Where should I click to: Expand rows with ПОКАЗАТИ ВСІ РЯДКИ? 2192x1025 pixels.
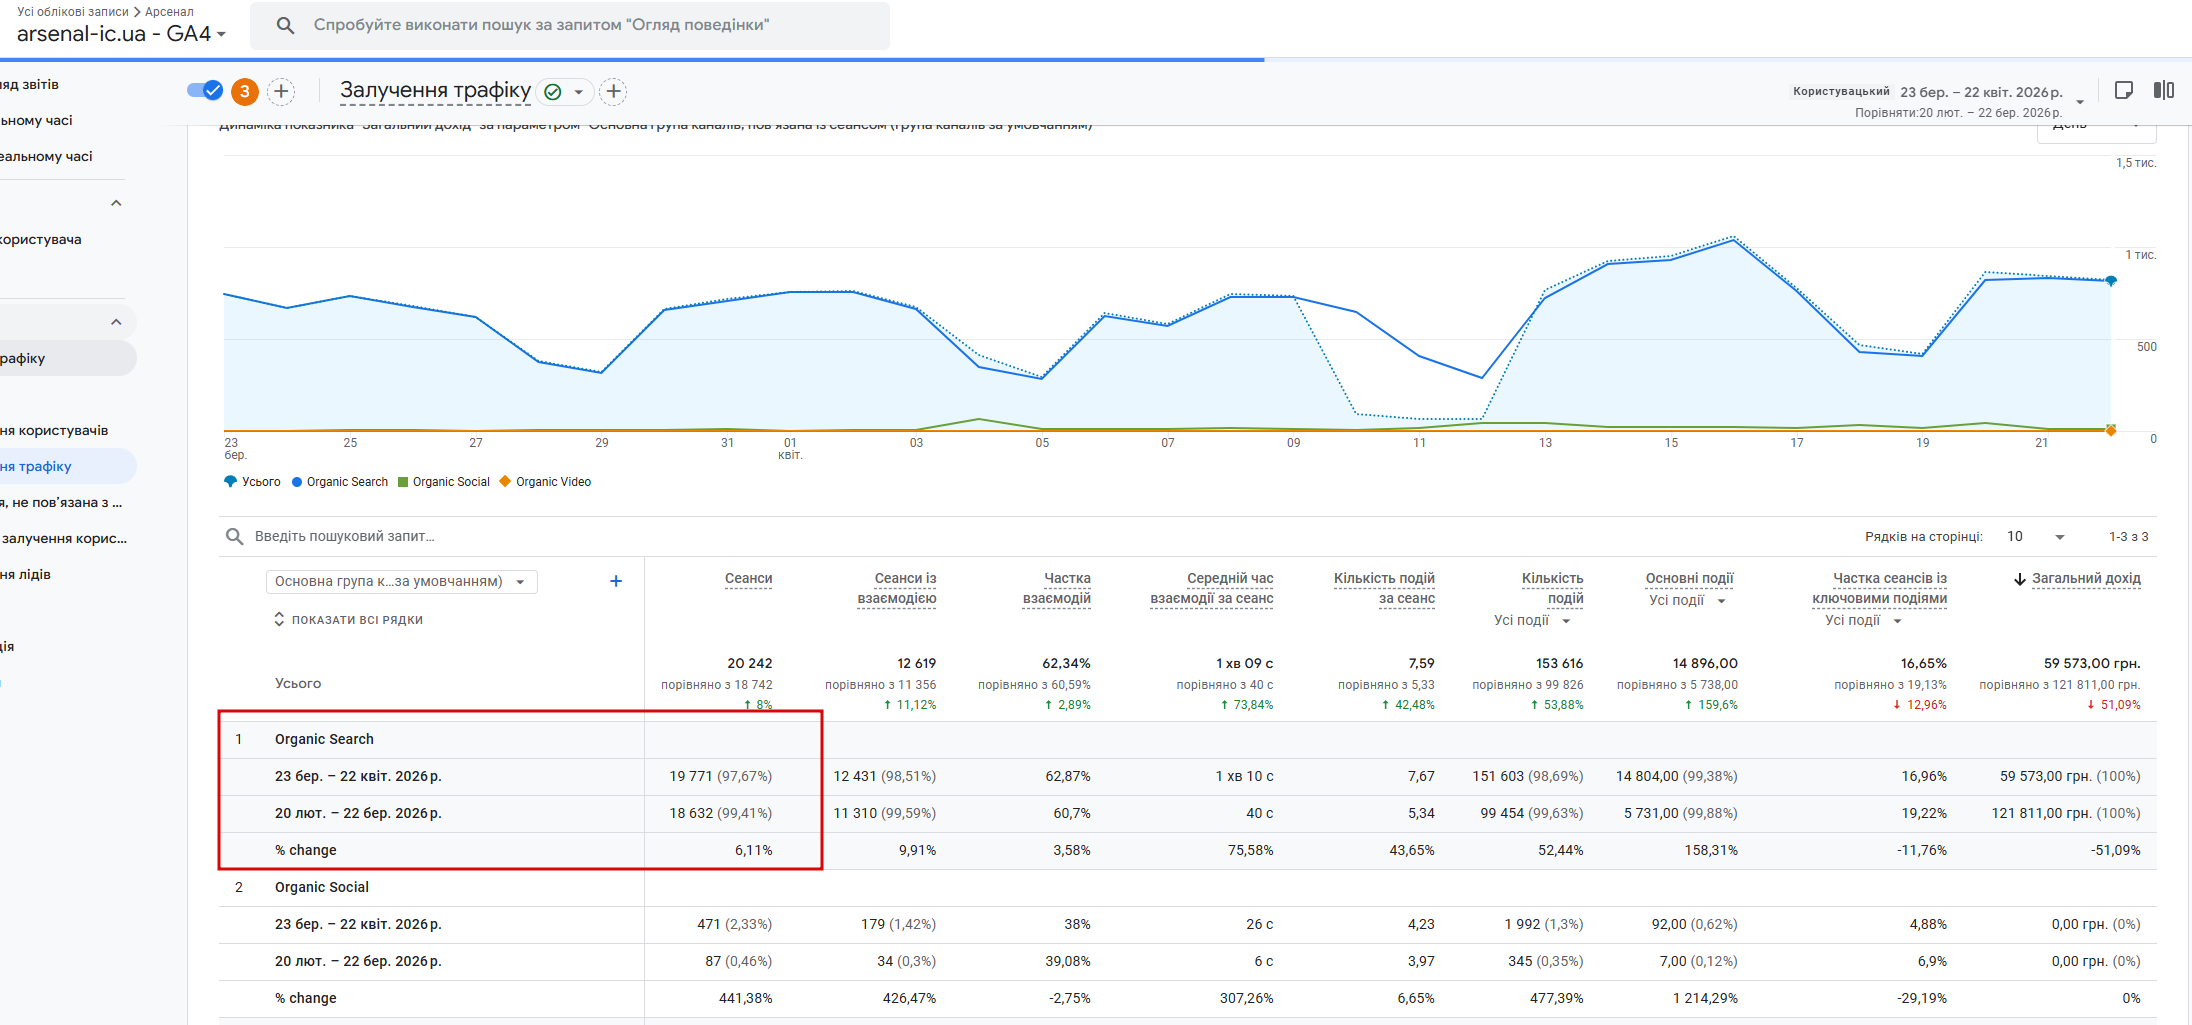(x=348, y=620)
